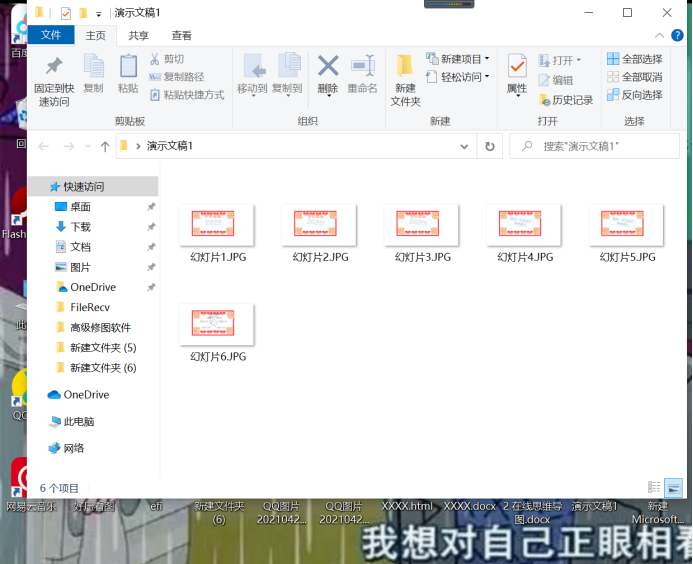Click the Pin to Quick access icon

pyautogui.click(x=54, y=66)
